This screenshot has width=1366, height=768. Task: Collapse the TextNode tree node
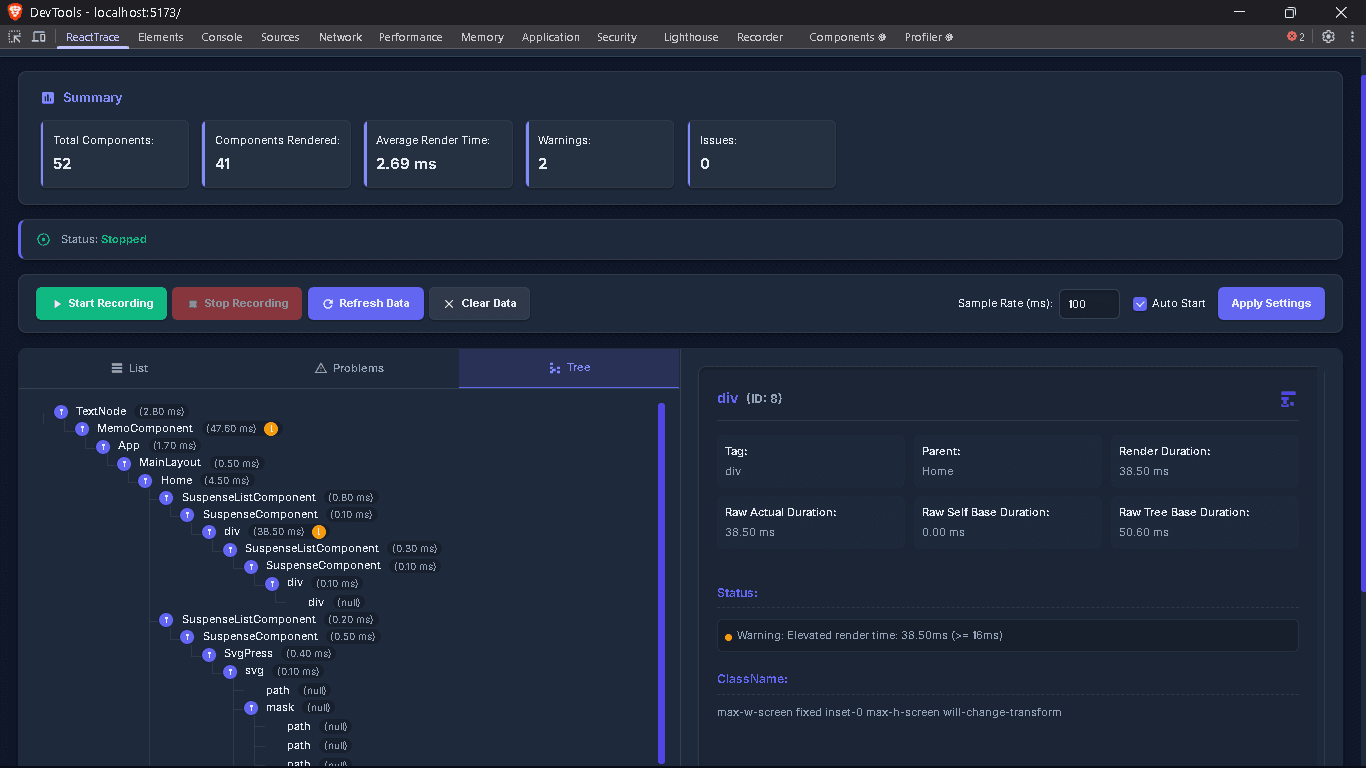61,412
